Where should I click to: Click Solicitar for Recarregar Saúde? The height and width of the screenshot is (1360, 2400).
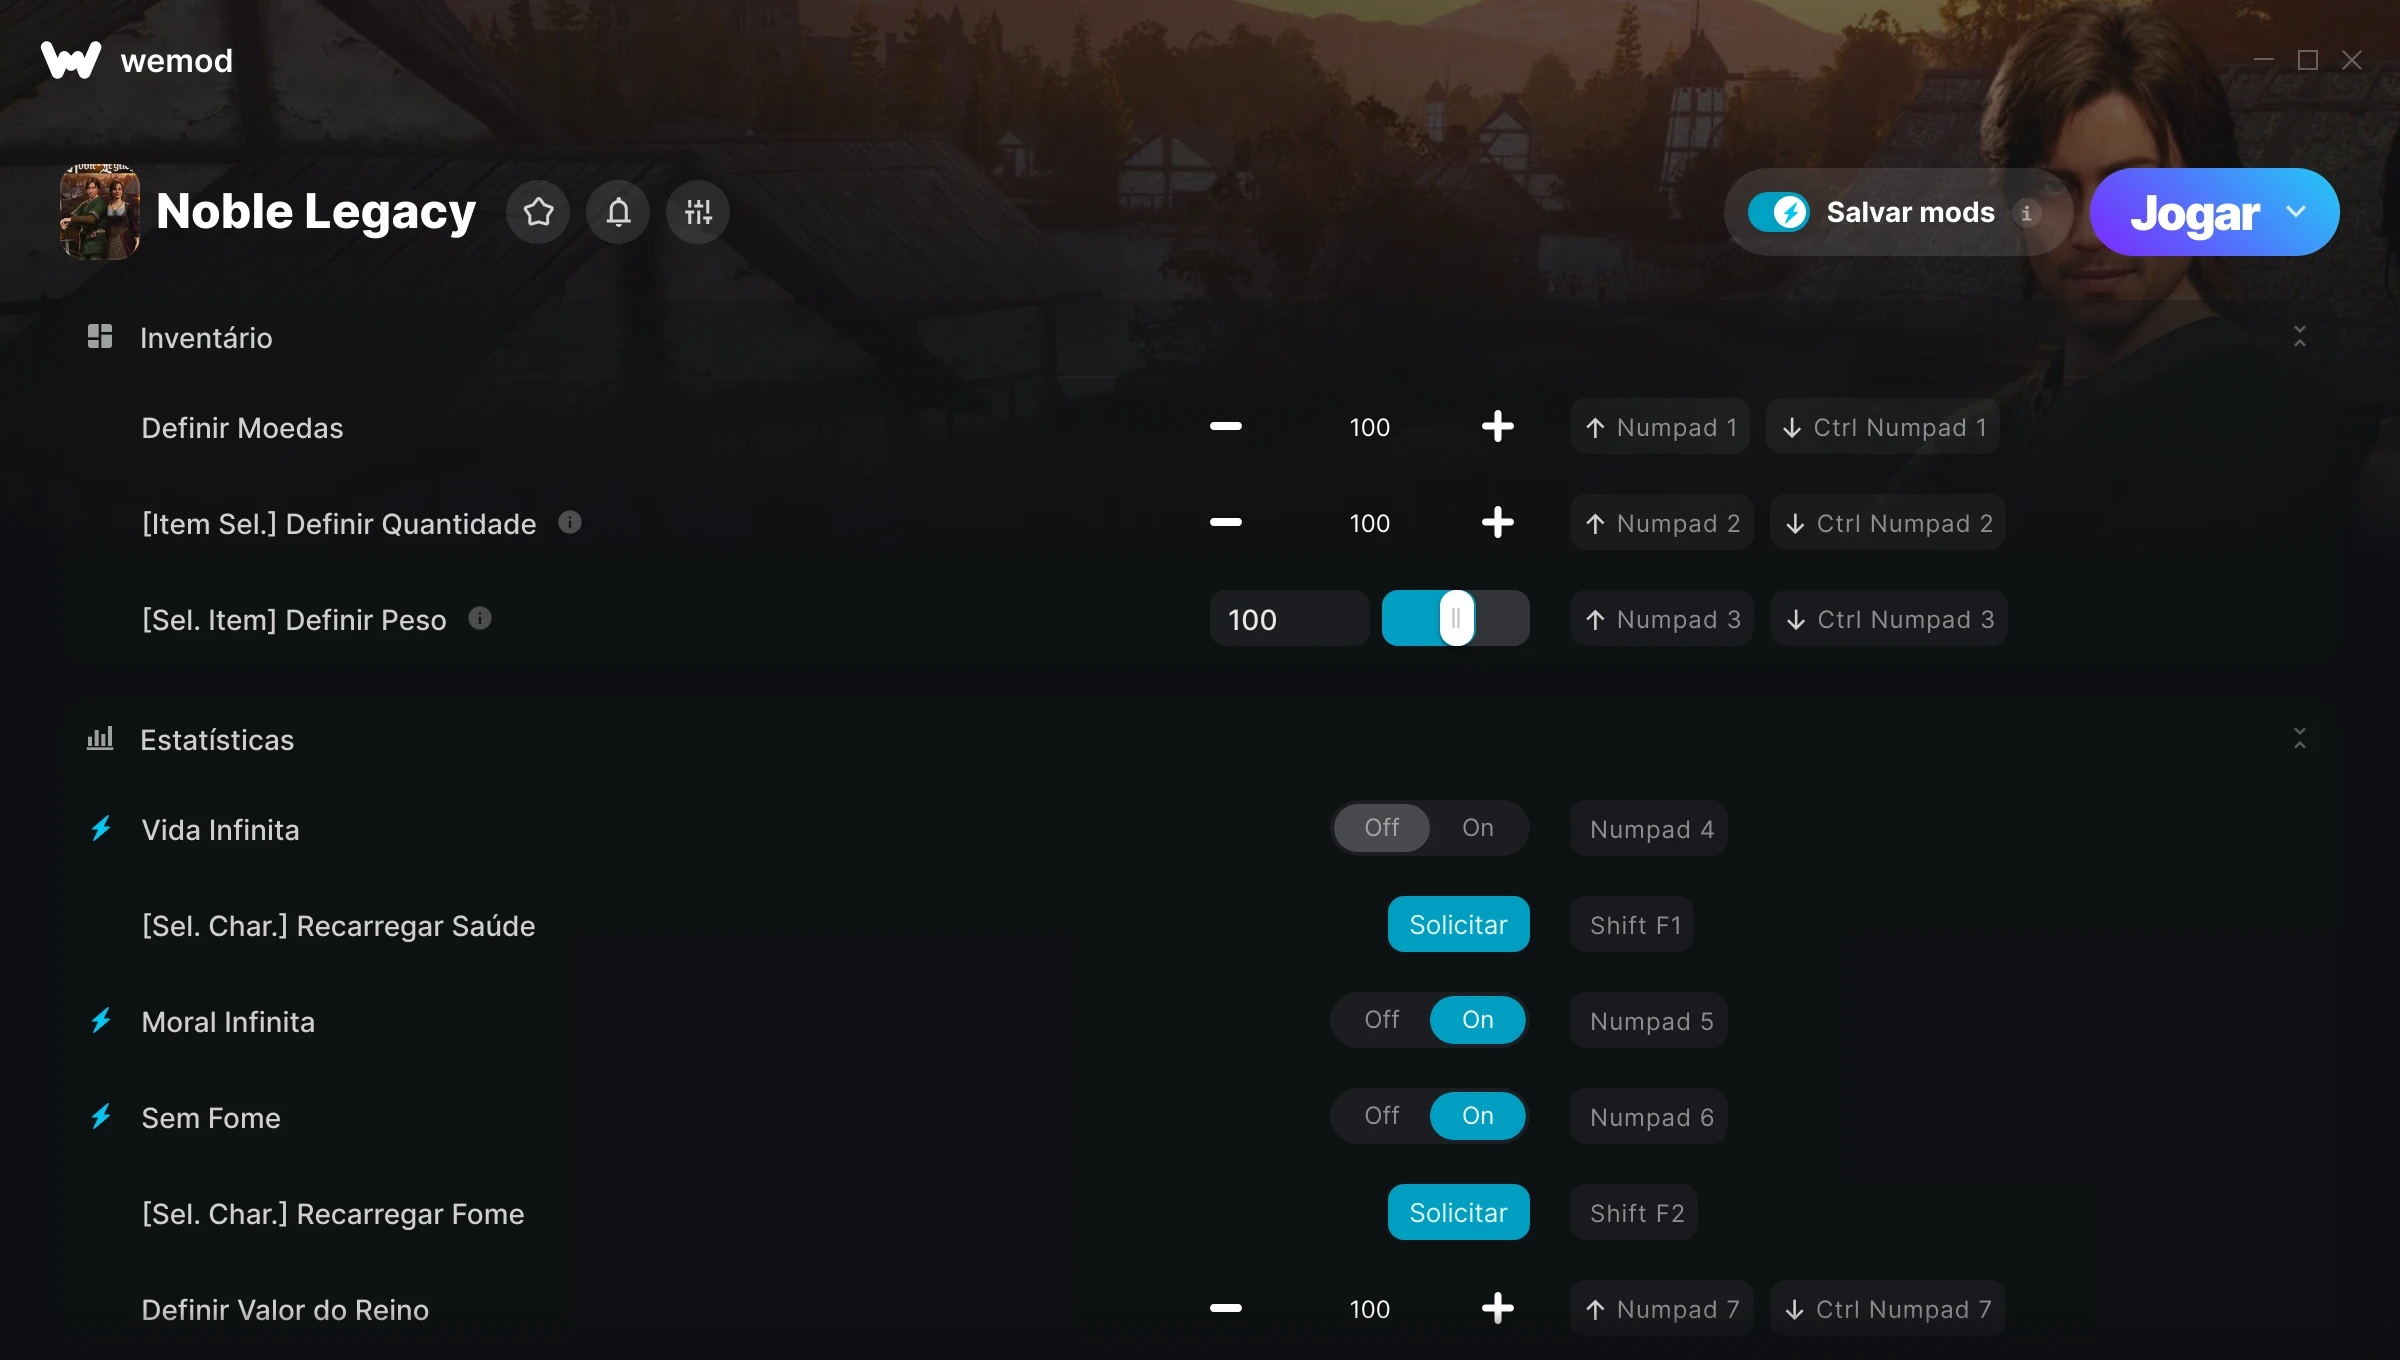[1458, 924]
